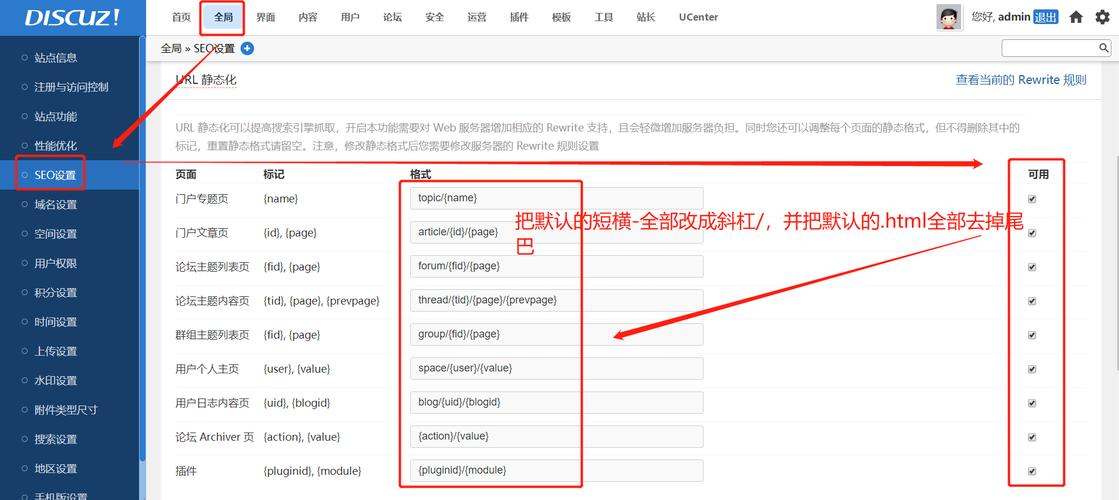Go to 域名设置 in sidebar
This screenshot has width=1119, height=500.
pos(56,205)
